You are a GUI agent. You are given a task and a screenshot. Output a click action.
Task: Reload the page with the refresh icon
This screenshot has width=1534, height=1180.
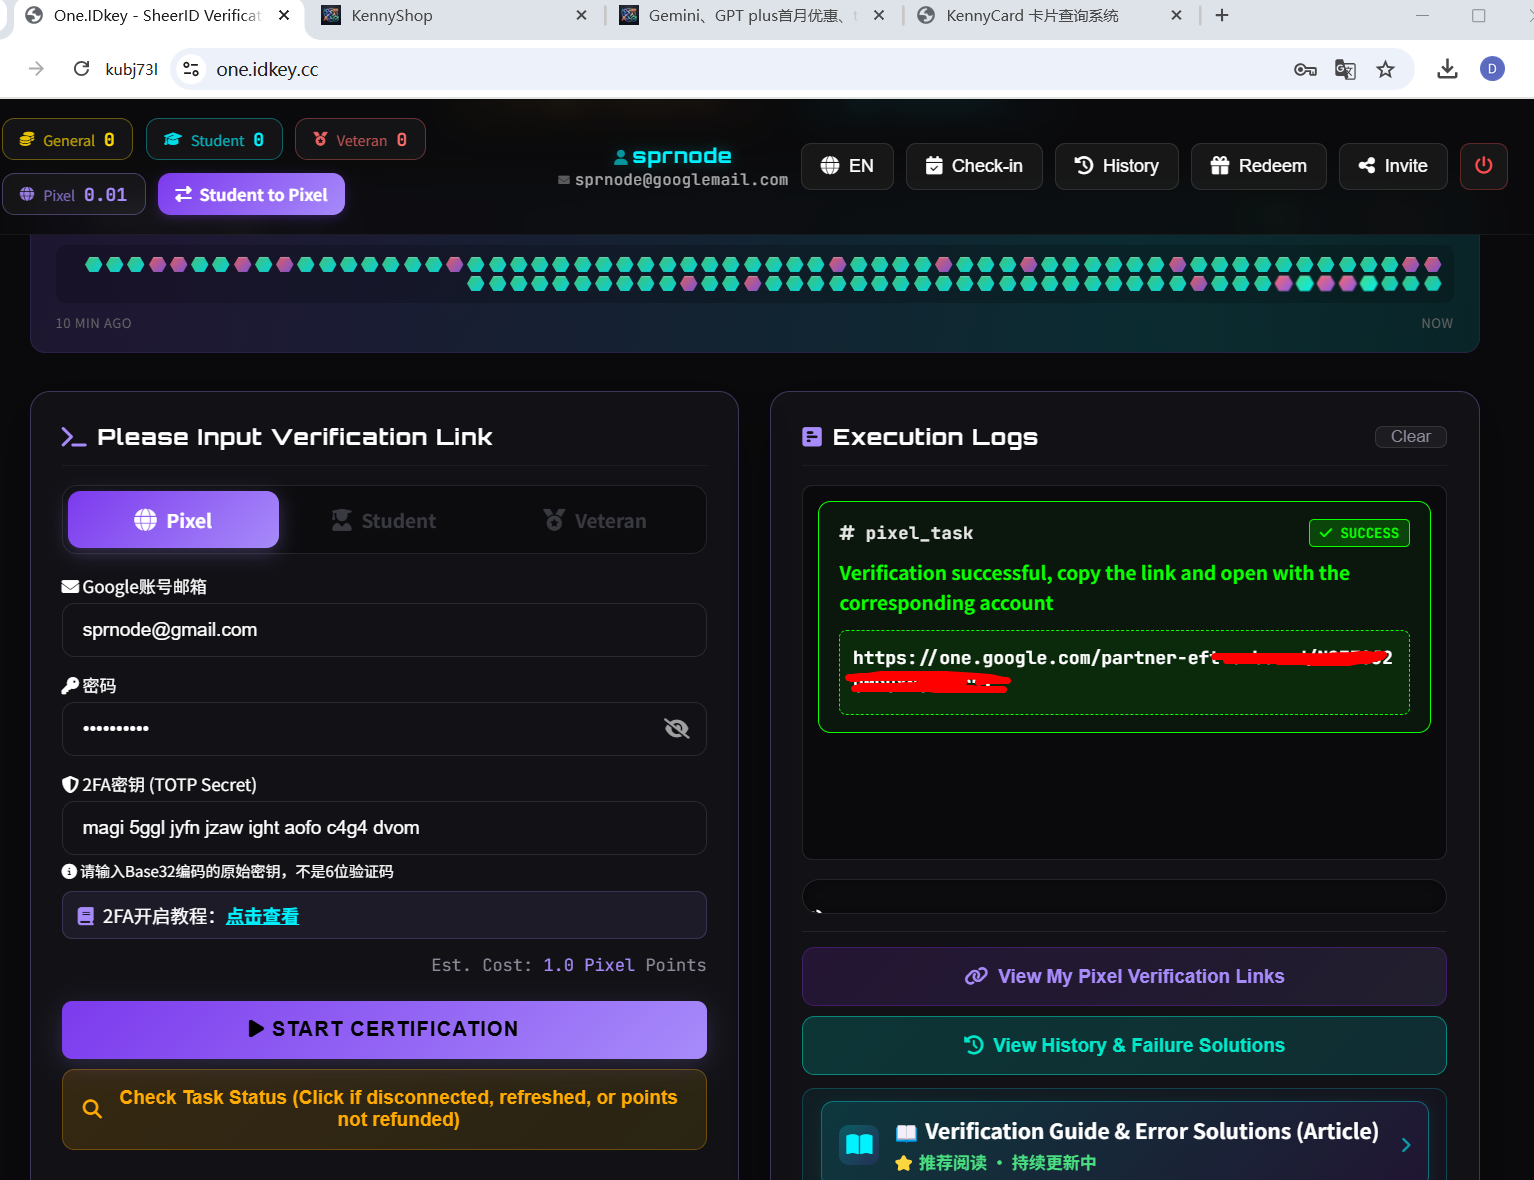click(82, 69)
